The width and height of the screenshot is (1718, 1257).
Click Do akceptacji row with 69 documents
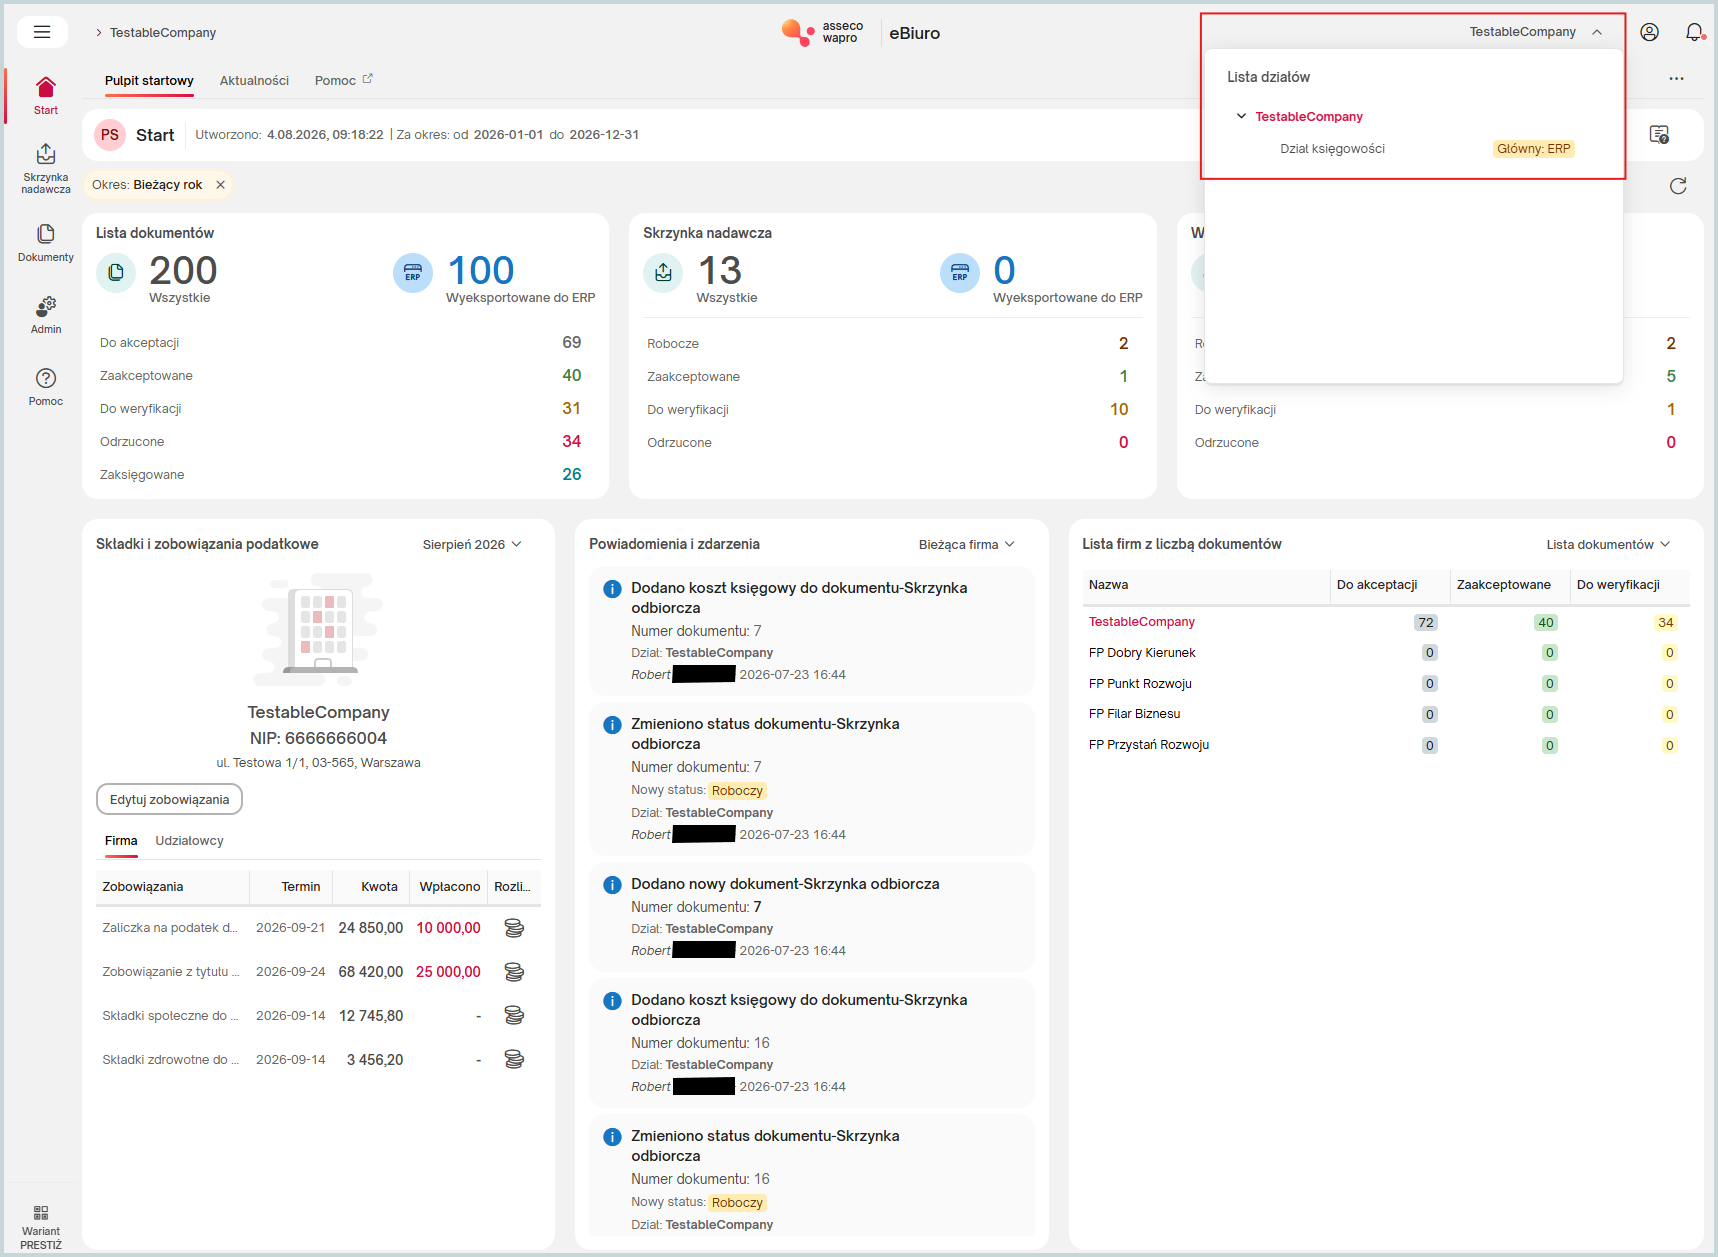[340, 343]
